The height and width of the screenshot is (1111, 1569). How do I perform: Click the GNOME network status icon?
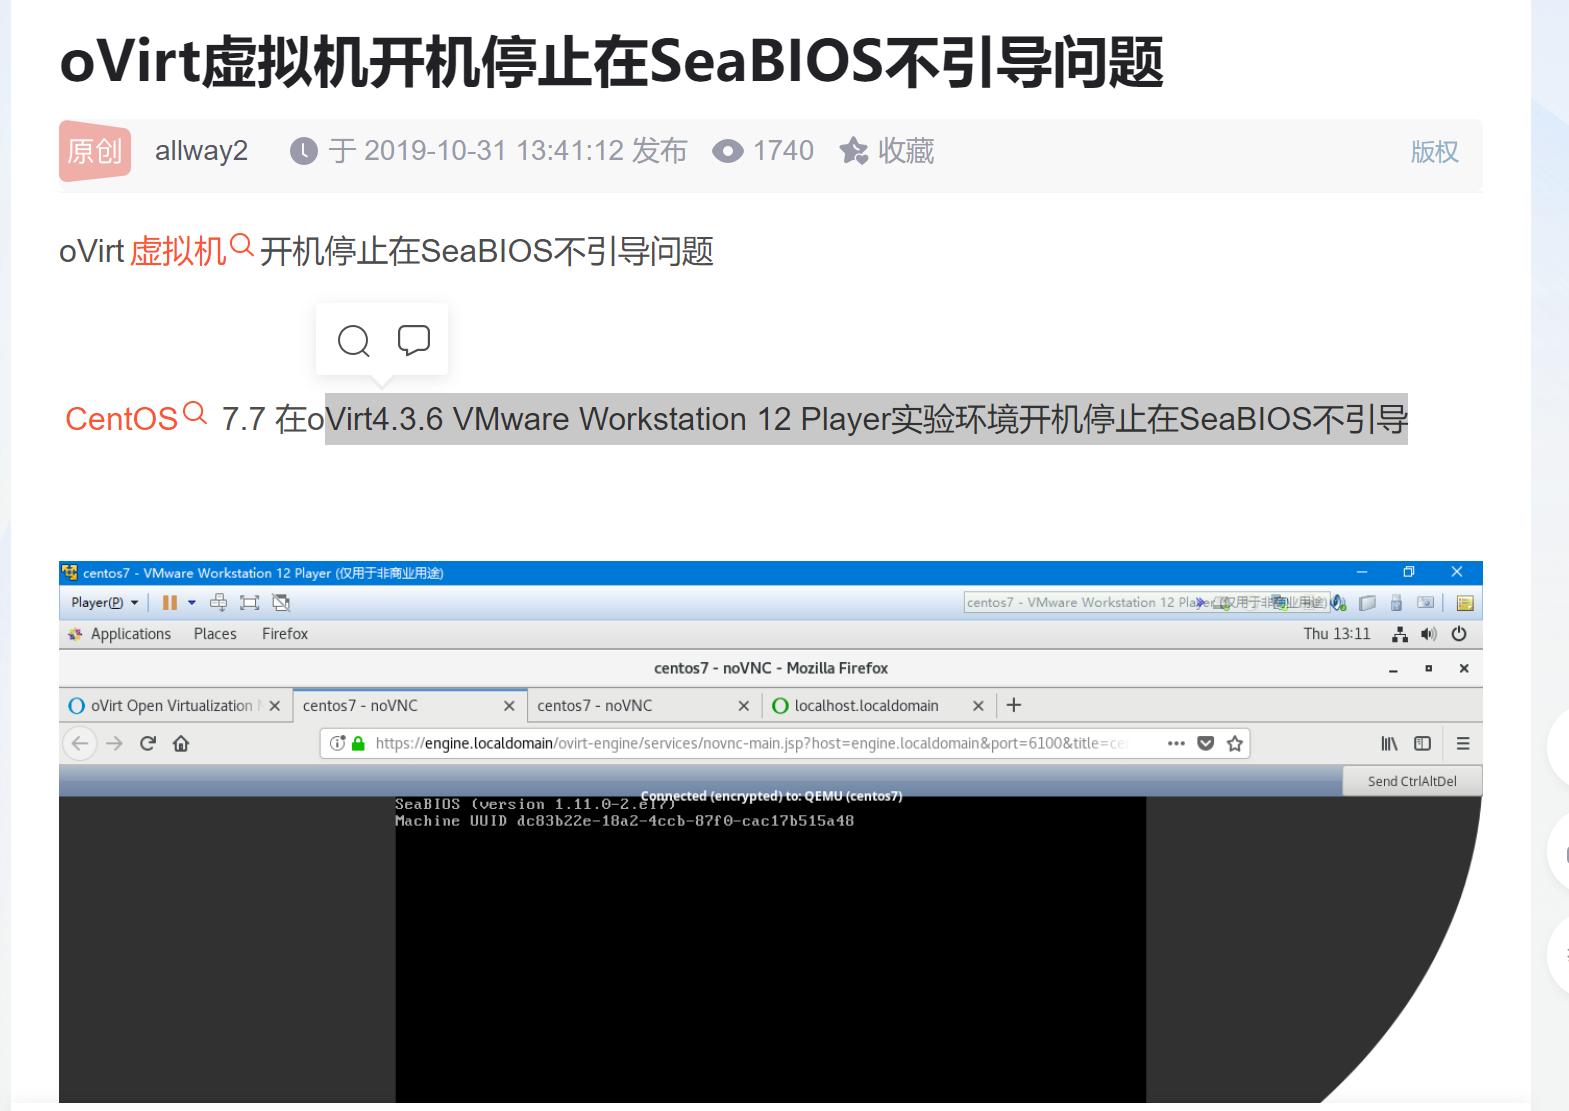pyautogui.click(x=1400, y=634)
